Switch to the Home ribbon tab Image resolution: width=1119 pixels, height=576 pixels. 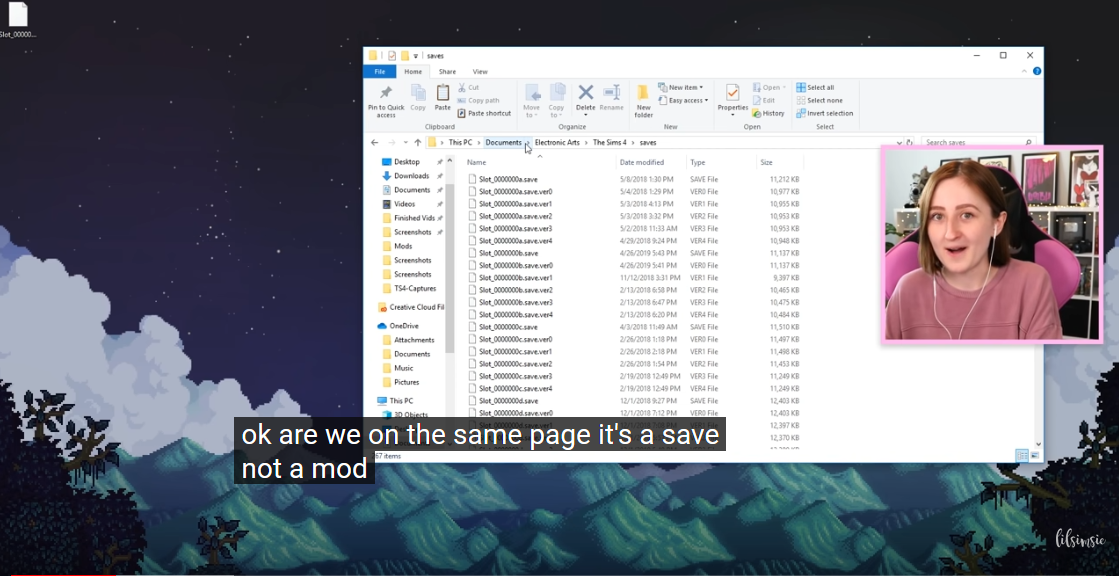coord(413,71)
